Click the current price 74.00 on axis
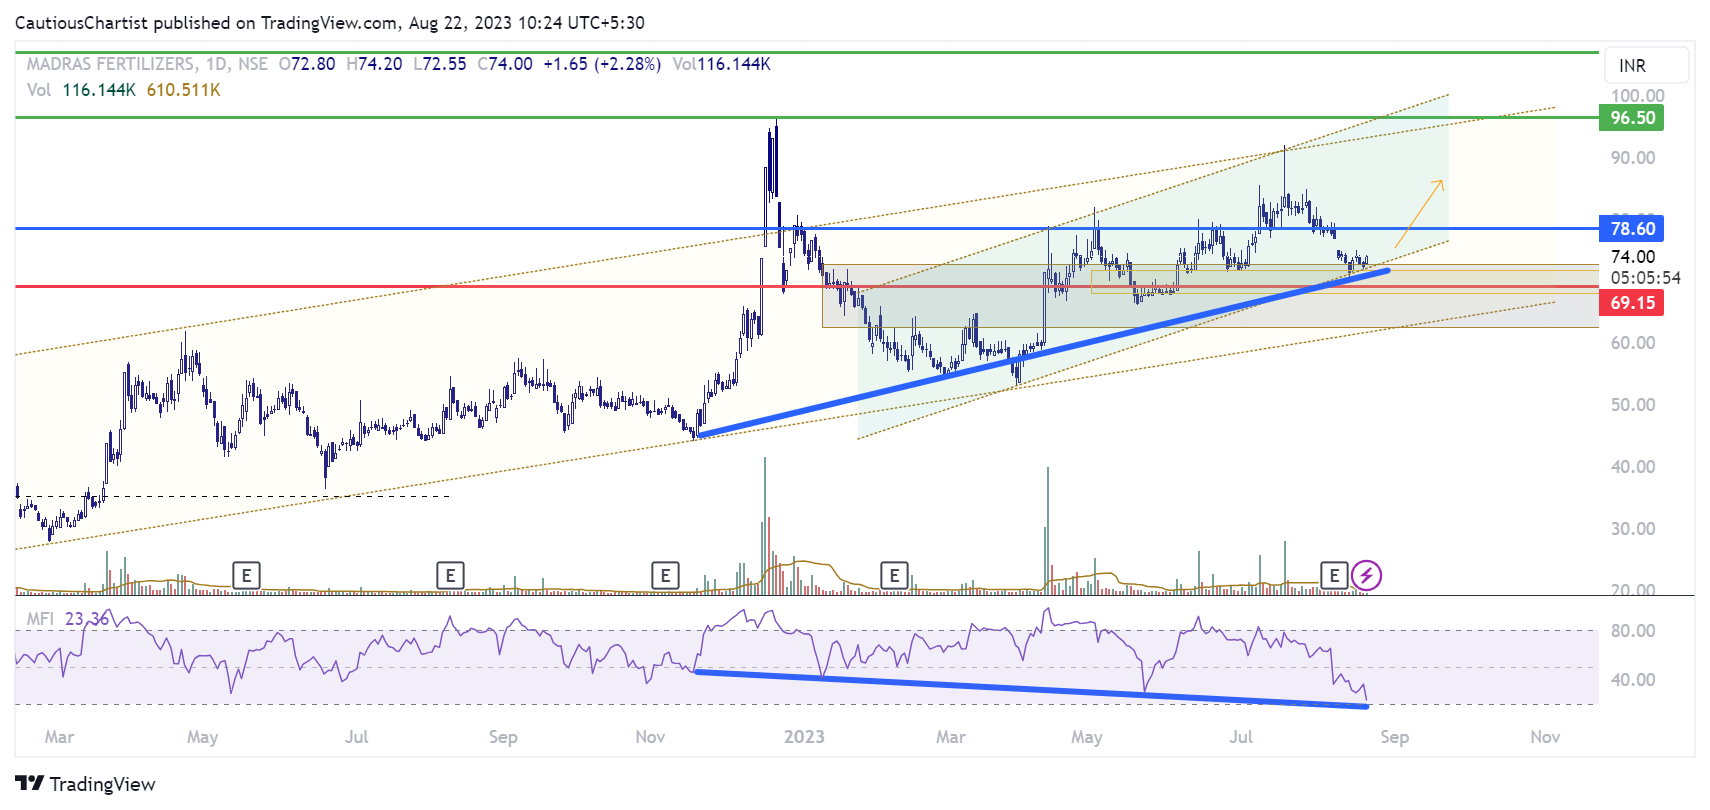 (1633, 257)
